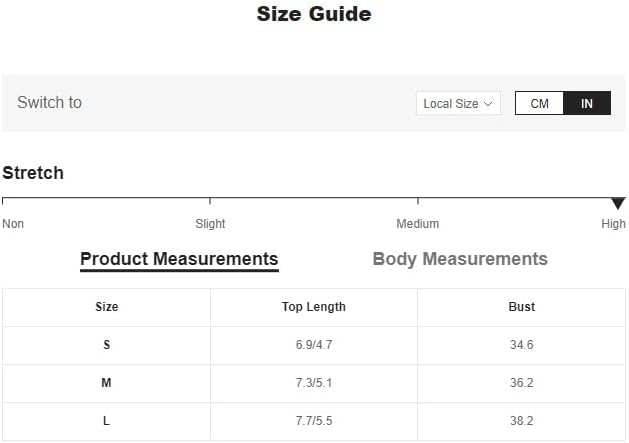Open the Product Measurements tab
The width and height of the screenshot is (629, 443).
[179, 259]
